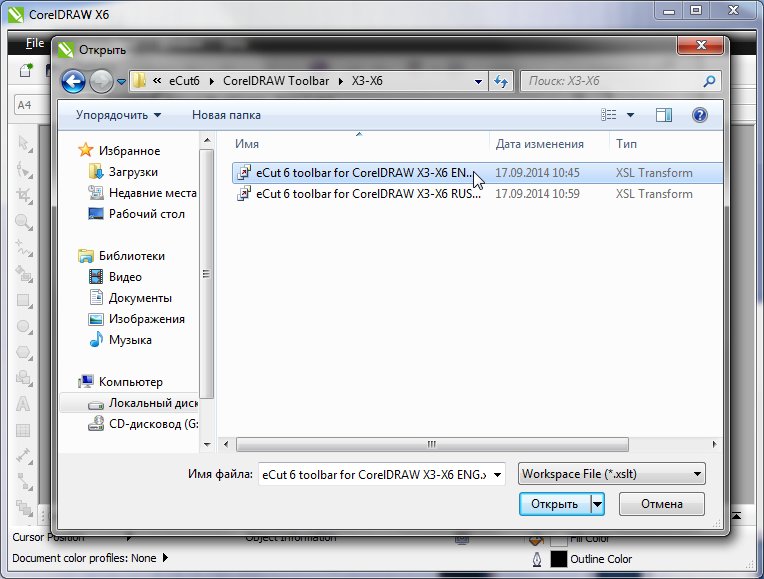Click the back navigation arrow button
Image resolution: width=764 pixels, height=579 pixels.
pos(73,81)
